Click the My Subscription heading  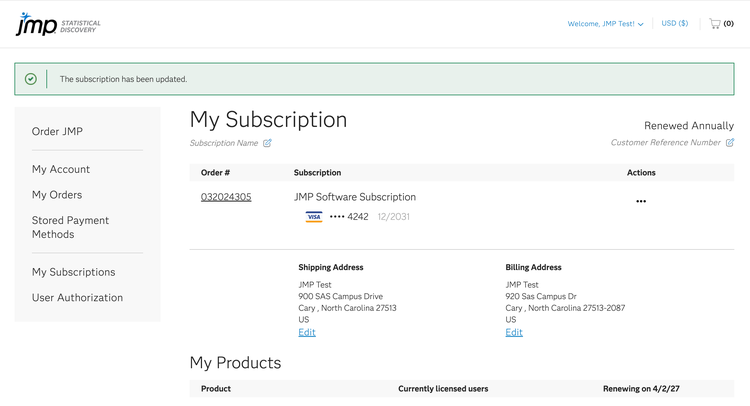pyautogui.click(x=268, y=120)
